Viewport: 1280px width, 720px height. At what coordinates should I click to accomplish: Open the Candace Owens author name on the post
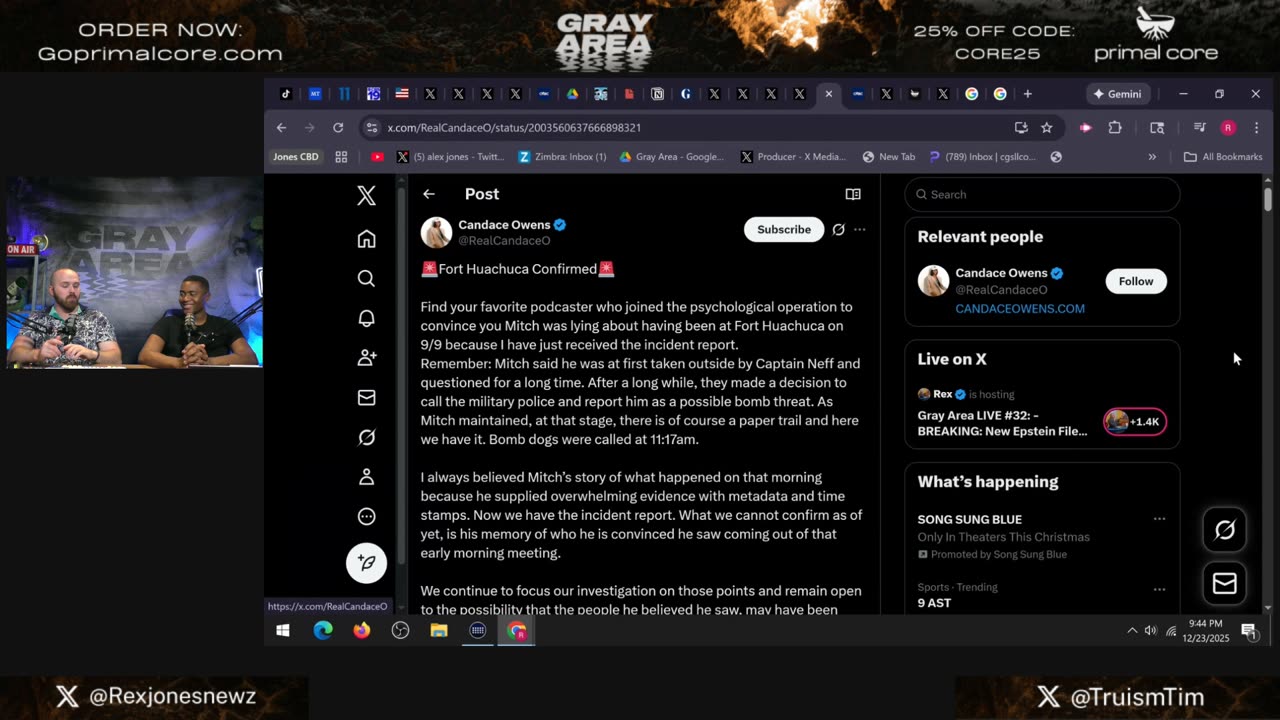(x=504, y=225)
